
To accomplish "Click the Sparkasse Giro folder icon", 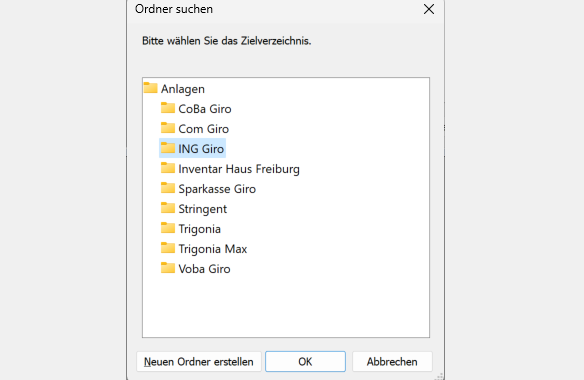I will click(x=168, y=188).
